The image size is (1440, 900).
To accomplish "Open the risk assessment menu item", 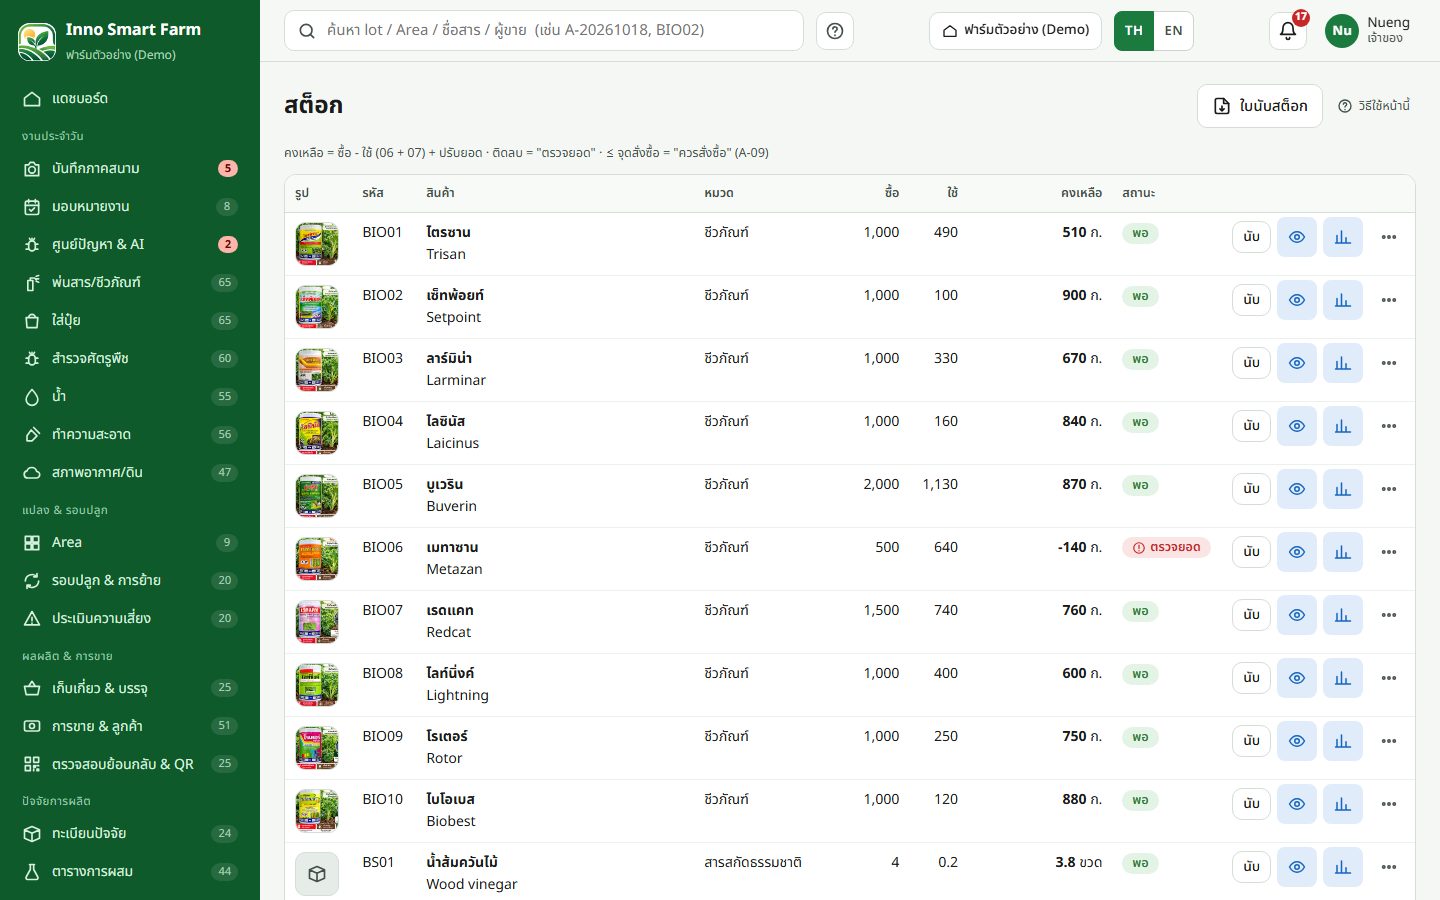I will 130,619.
